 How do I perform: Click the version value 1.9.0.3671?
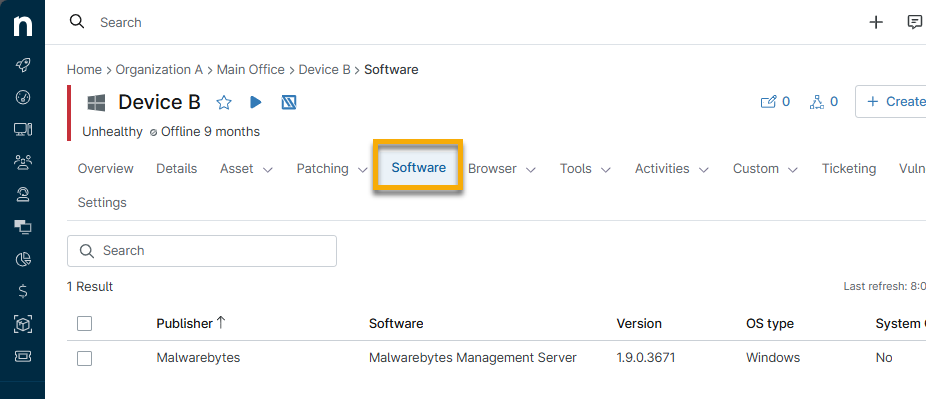645,358
